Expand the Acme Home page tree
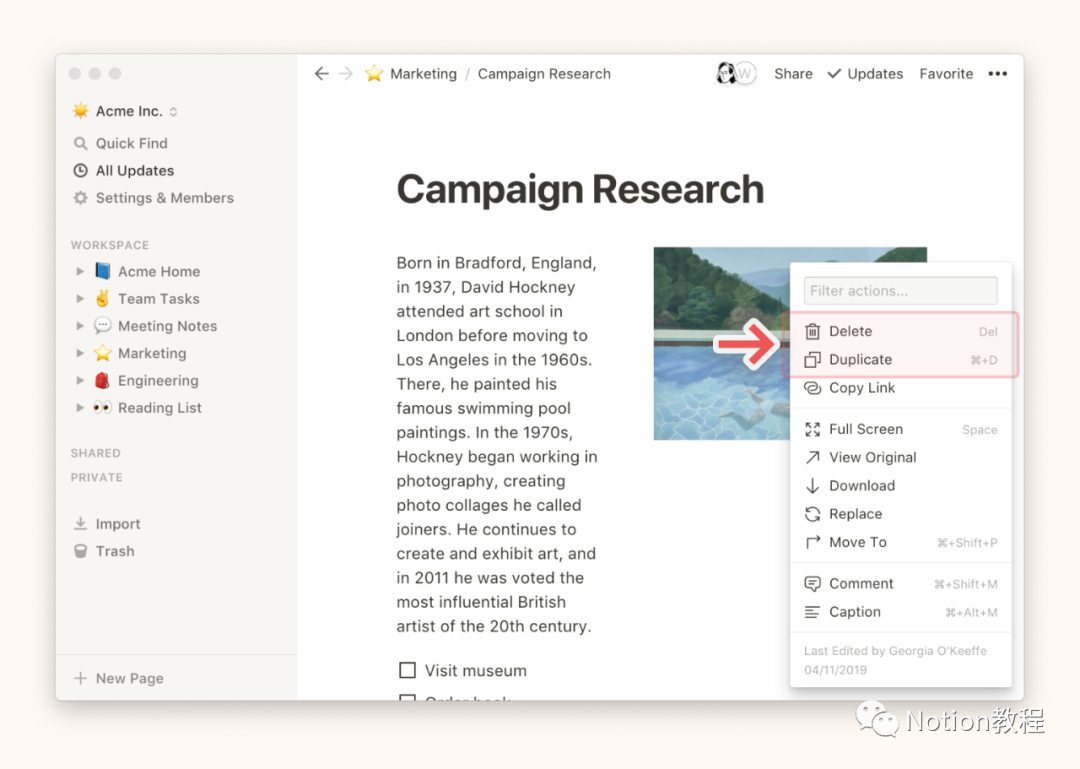The height and width of the screenshot is (769, 1080). (x=80, y=272)
